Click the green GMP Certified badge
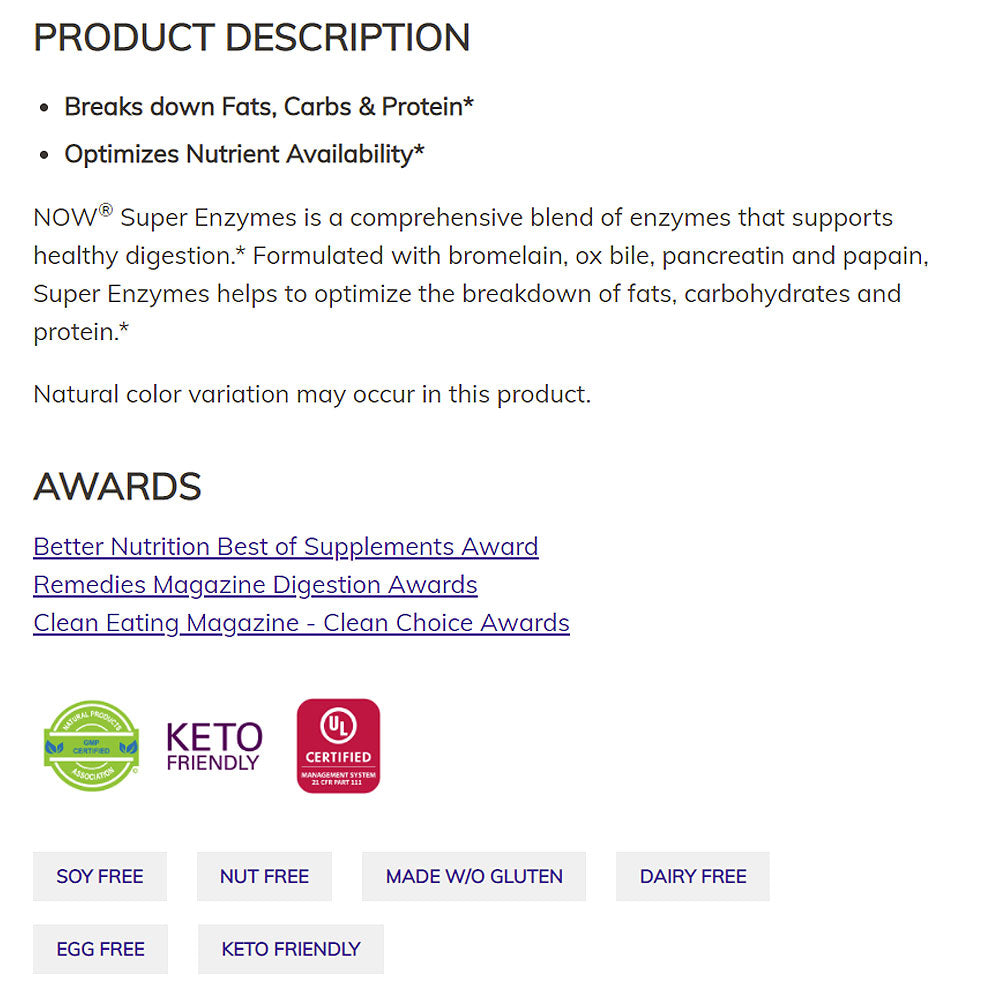The height and width of the screenshot is (1000, 1000). [x=91, y=746]
